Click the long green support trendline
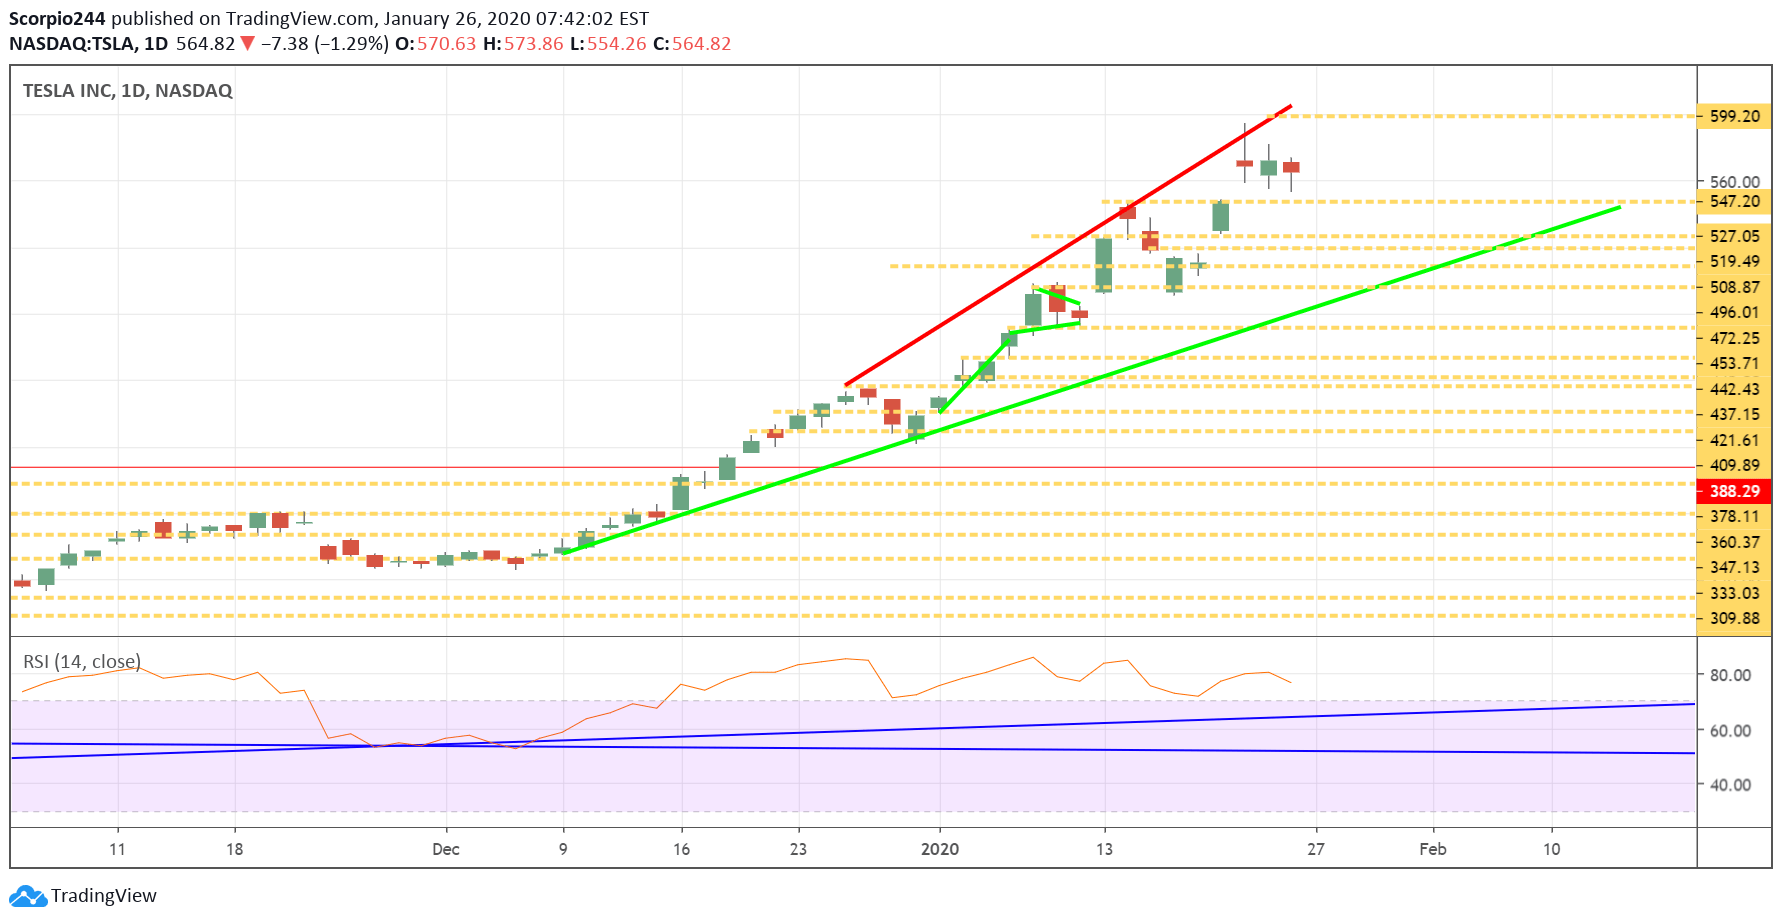This screenshot has height=923, width=1782. click(1090, 380)
